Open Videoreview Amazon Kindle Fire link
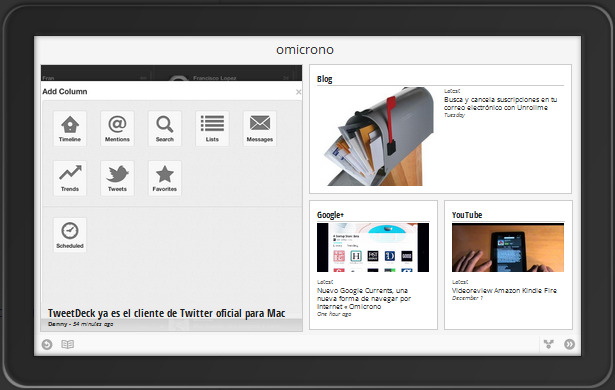The image size is (615, 390). tap(504, 291)
